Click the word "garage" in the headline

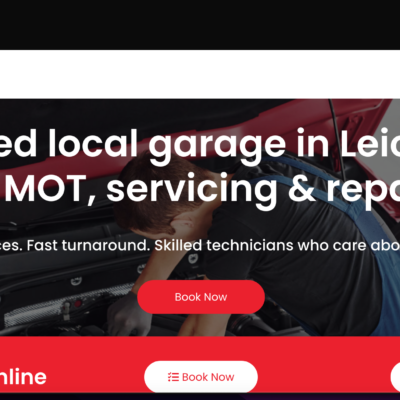tap(217, 145)
